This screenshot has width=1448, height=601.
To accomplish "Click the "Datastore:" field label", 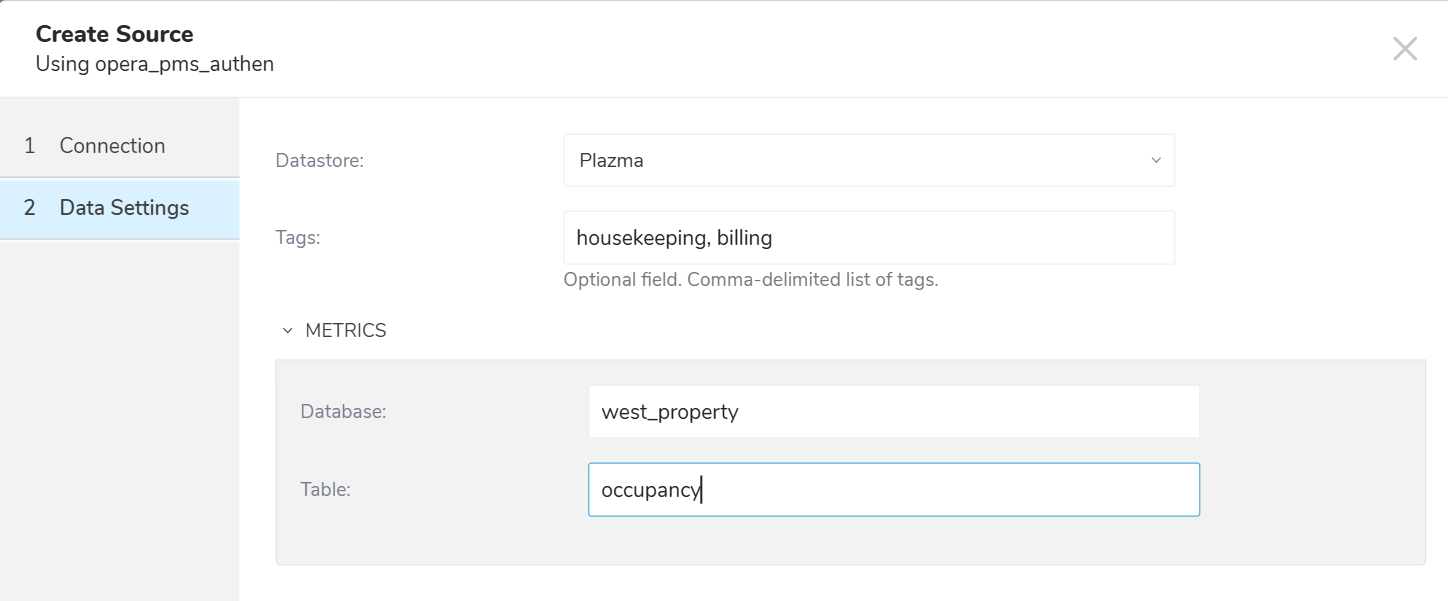I will (319, 160).
